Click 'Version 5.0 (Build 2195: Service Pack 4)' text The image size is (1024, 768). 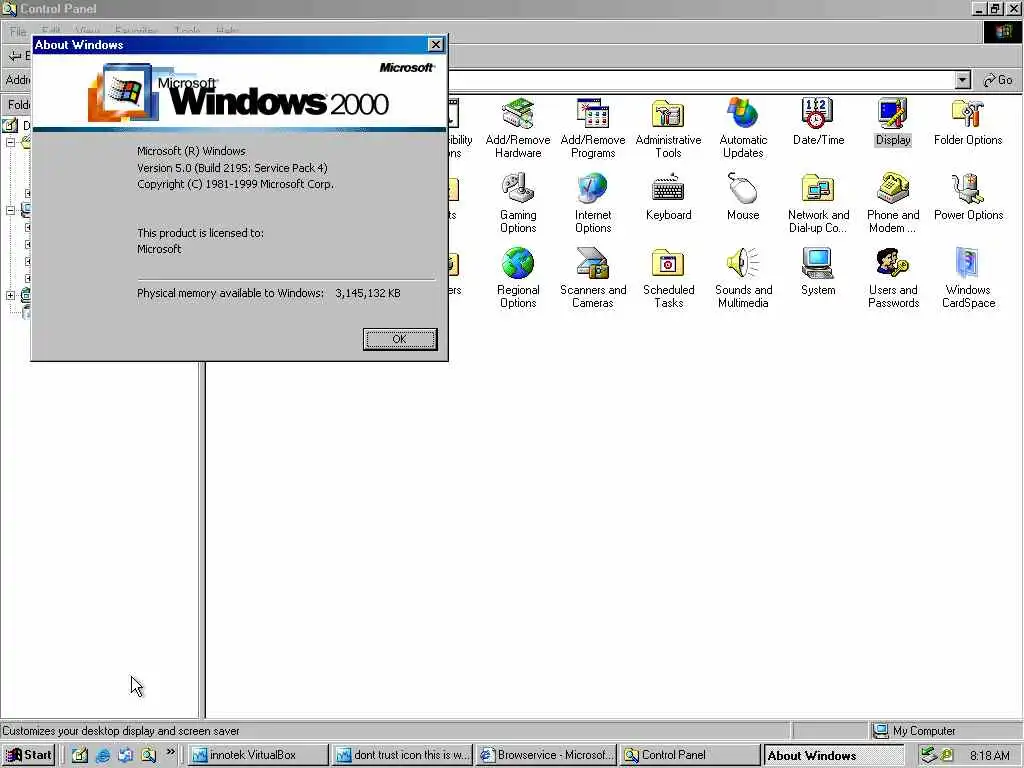click(x=232, y=168)
